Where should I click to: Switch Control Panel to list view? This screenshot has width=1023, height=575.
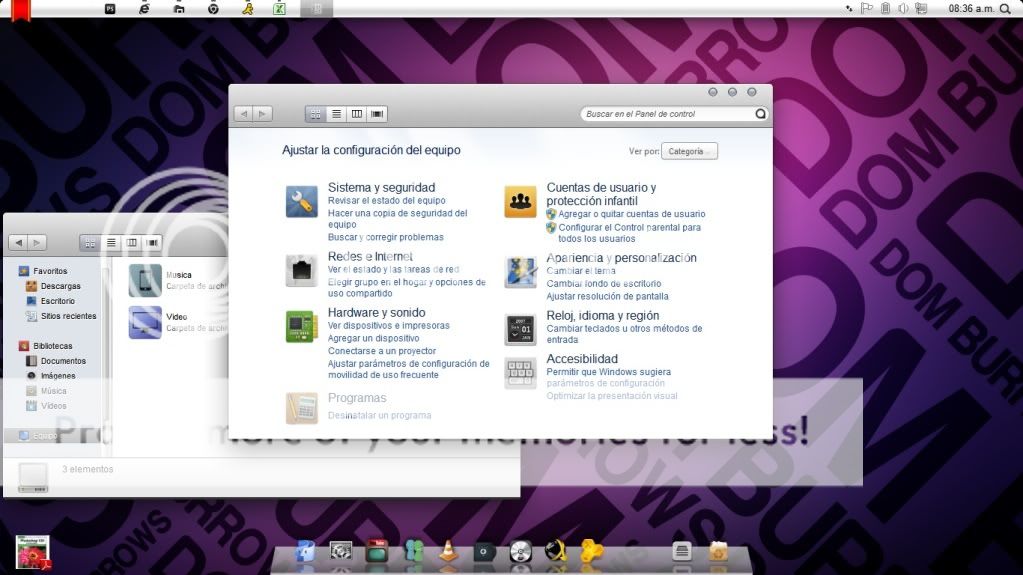[336, 114]
